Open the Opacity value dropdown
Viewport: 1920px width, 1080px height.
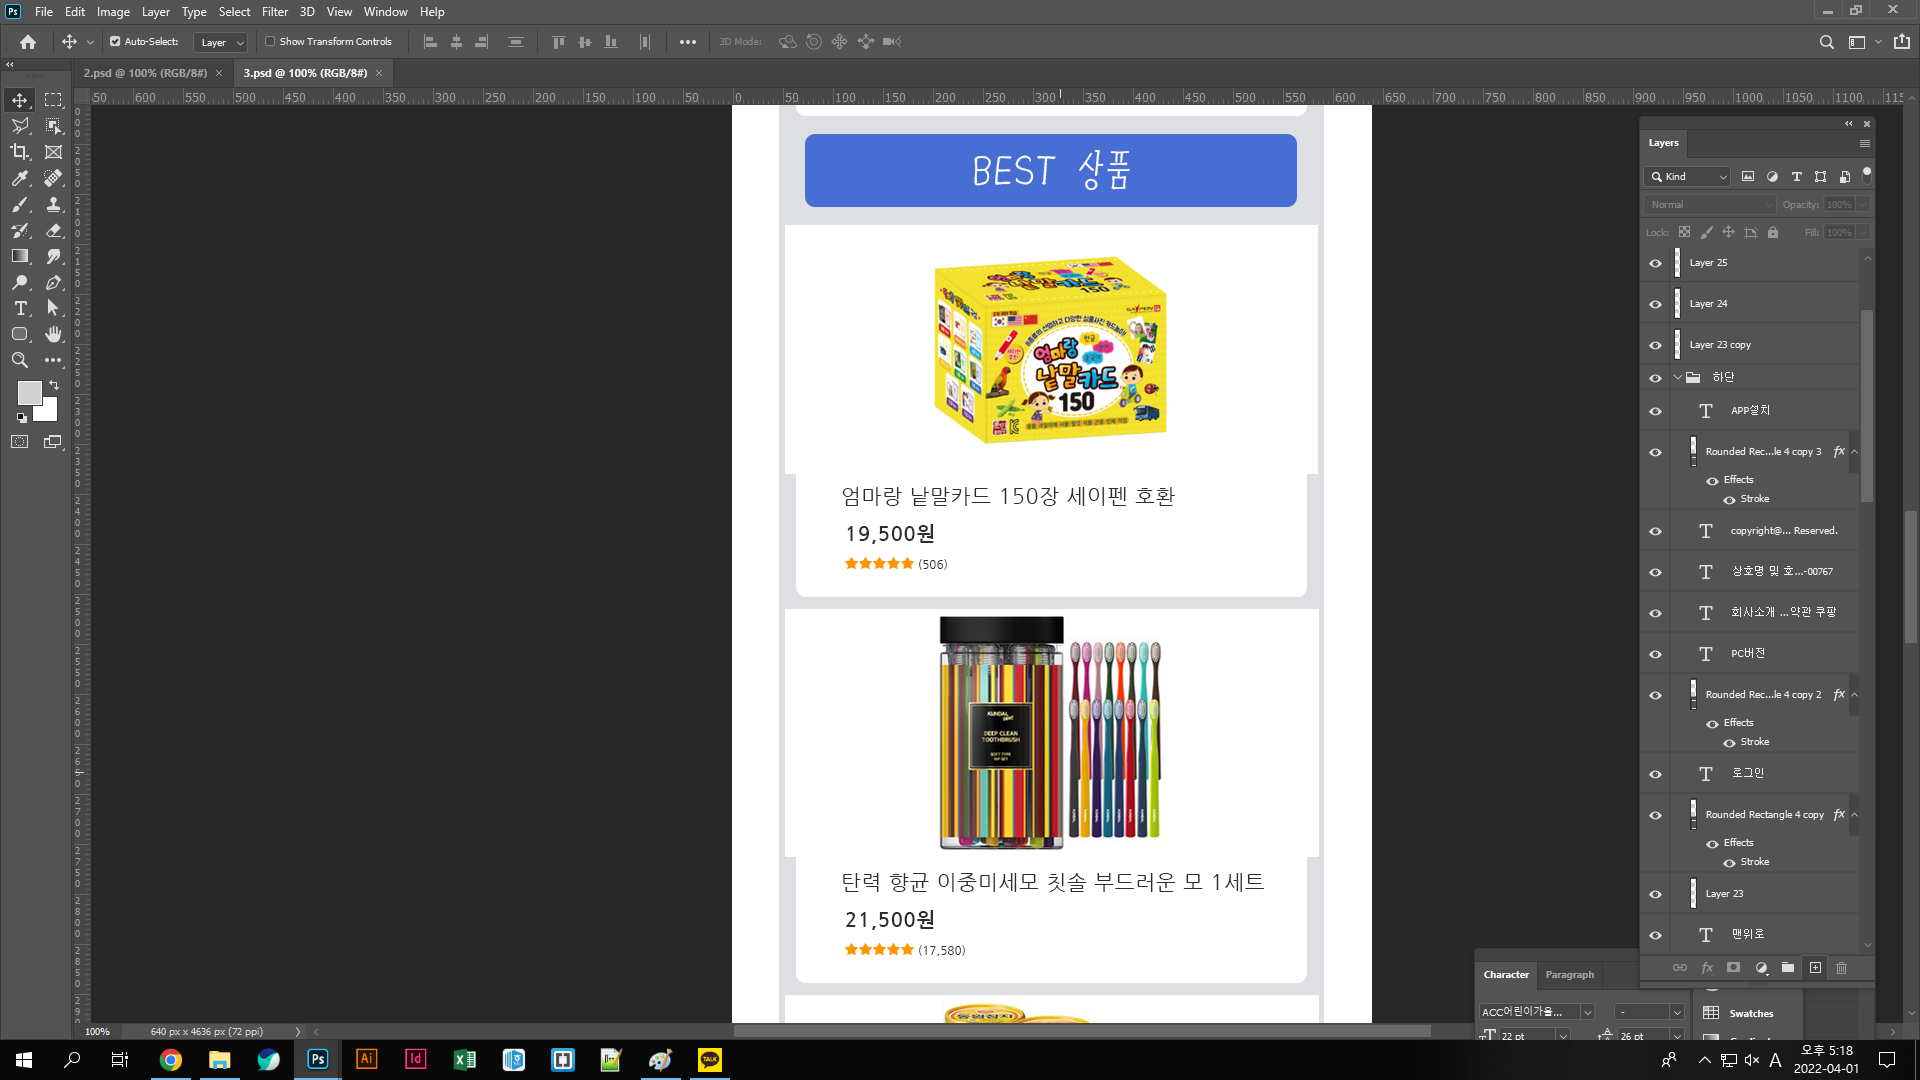[x=1863, y=205]
